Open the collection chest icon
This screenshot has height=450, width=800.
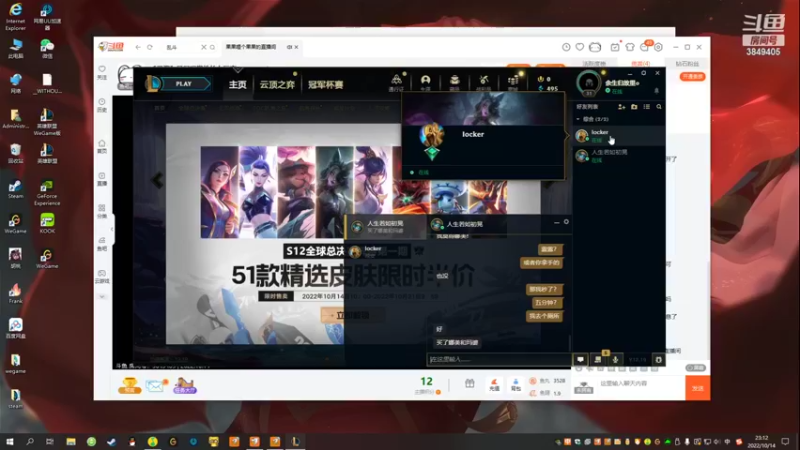pyautogui.click(x=454, y=82)
